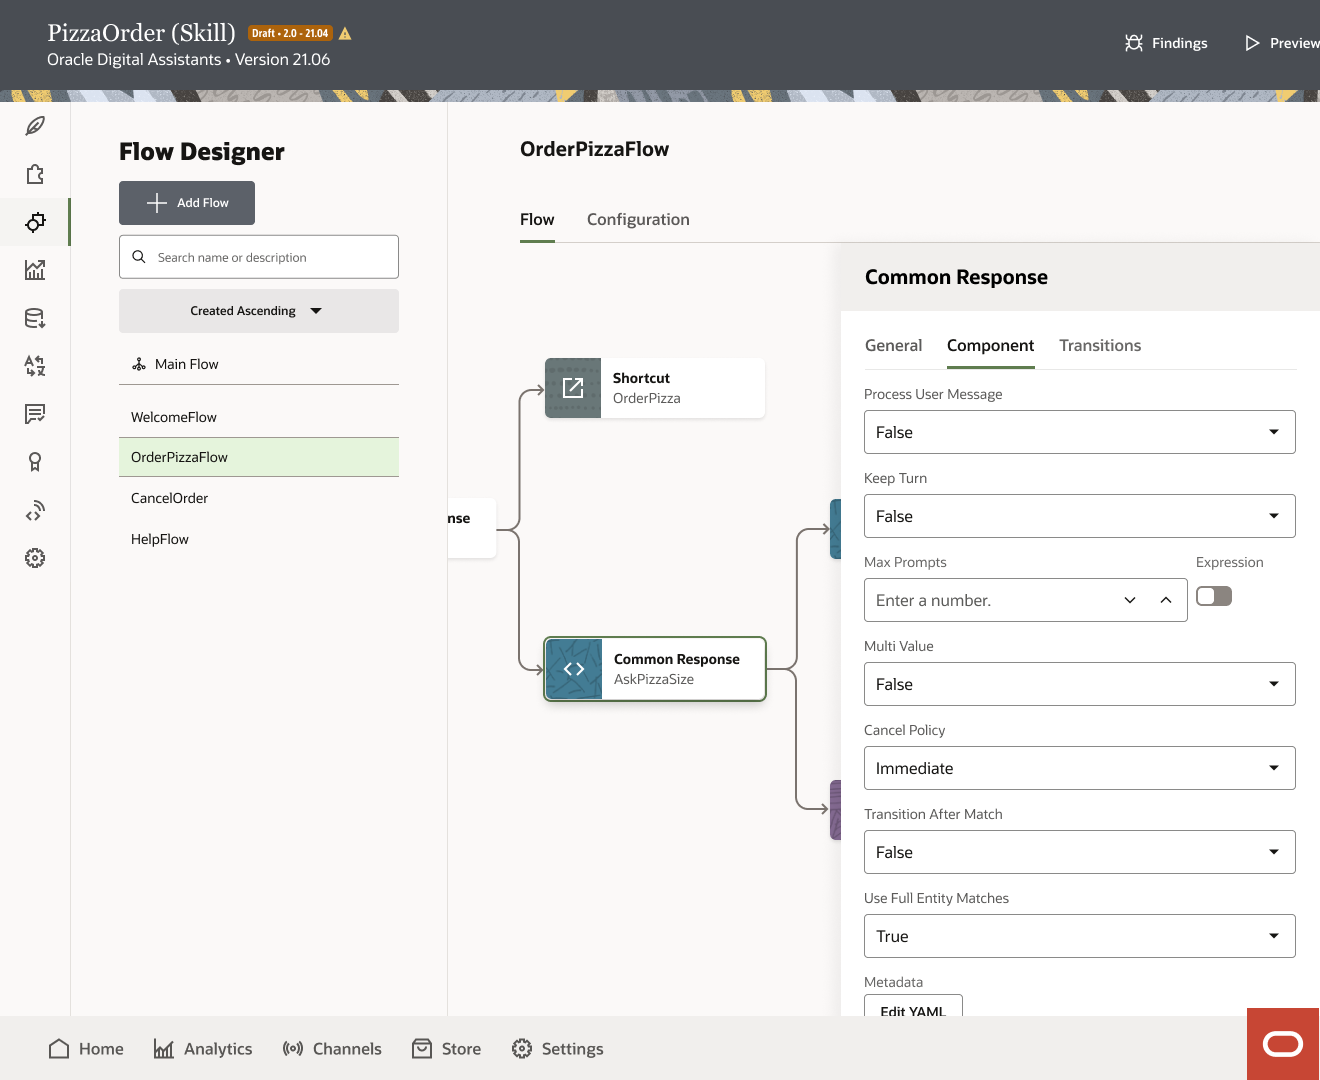The image size is (1320, 1080).
Task: Increase Max Prompts with up chevron
Action: coord(1166,600)
